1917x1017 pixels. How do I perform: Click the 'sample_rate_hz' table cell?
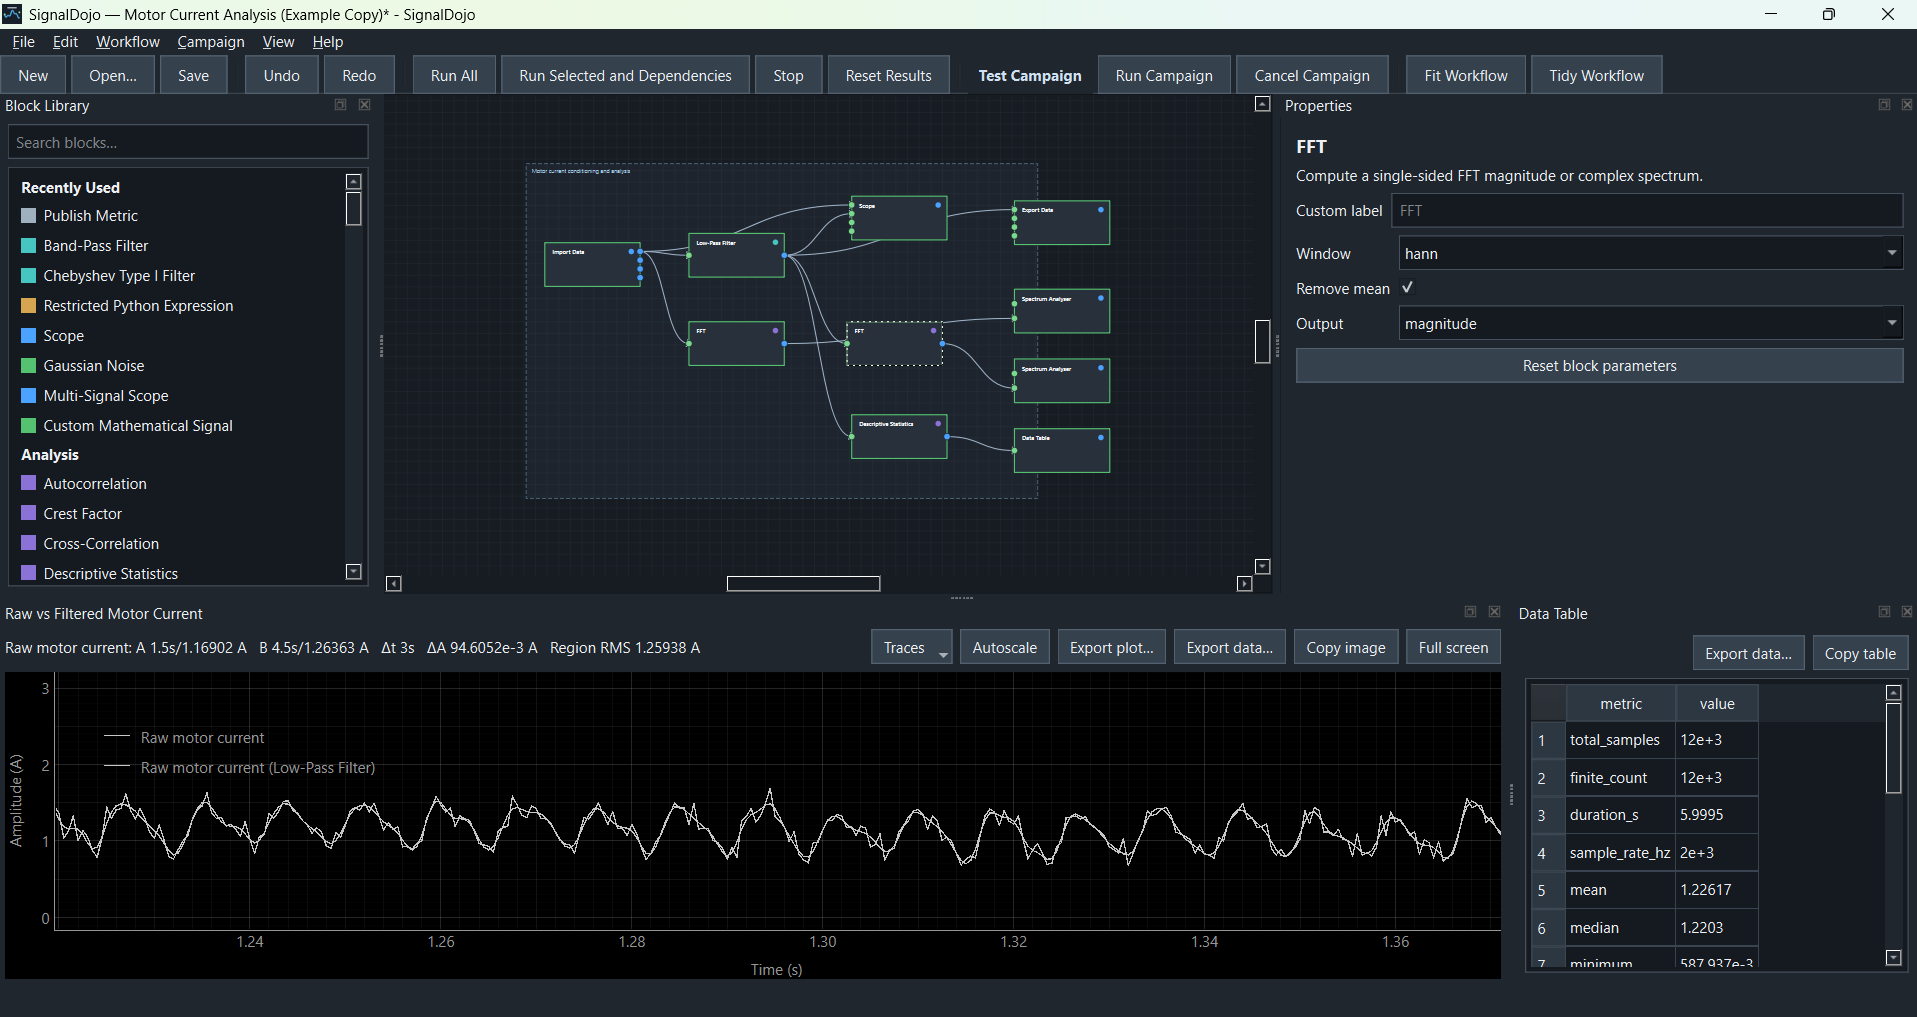[1620, 853]
